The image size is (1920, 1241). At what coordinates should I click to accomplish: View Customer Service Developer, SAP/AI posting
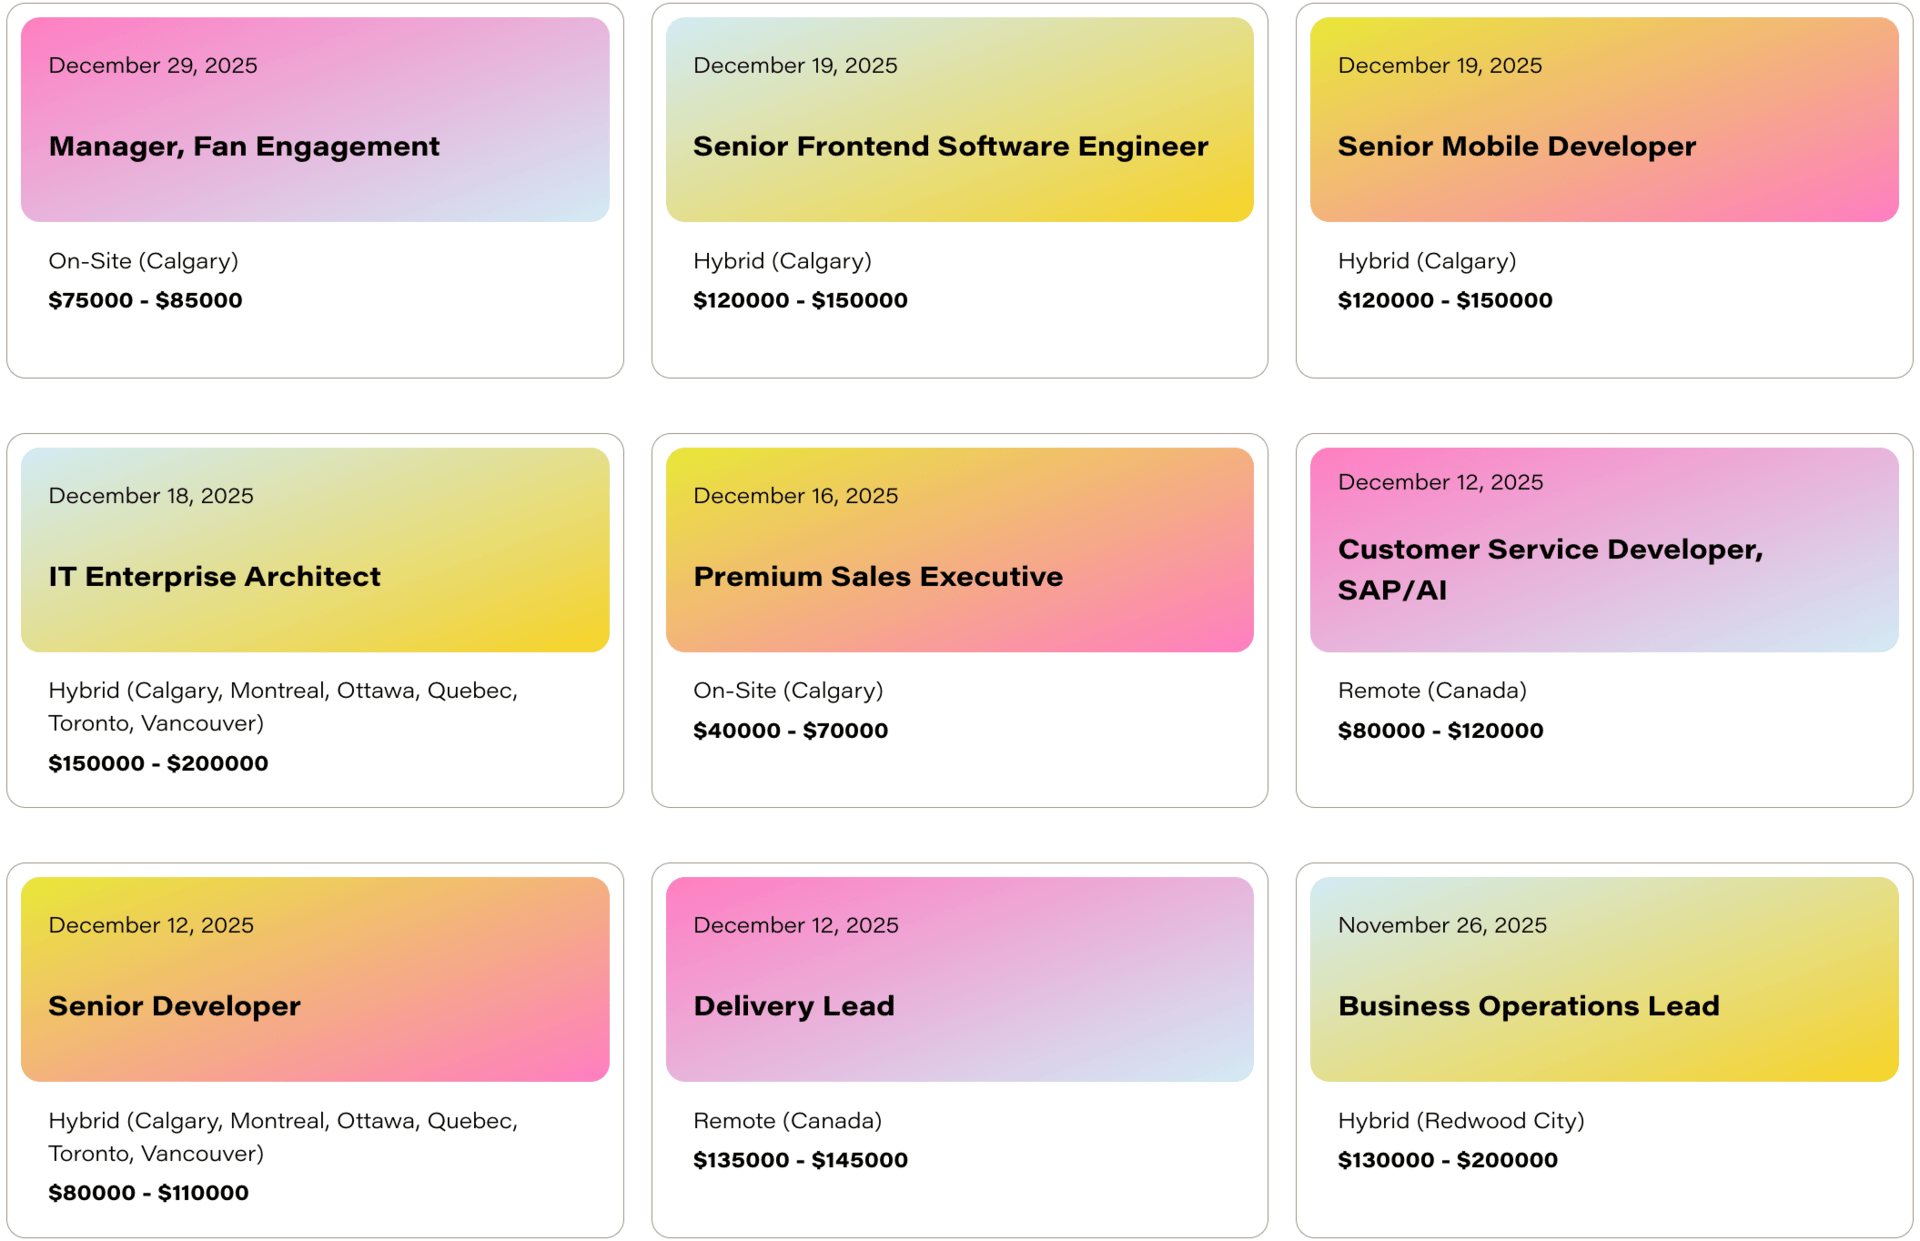tap(1549, 569)
